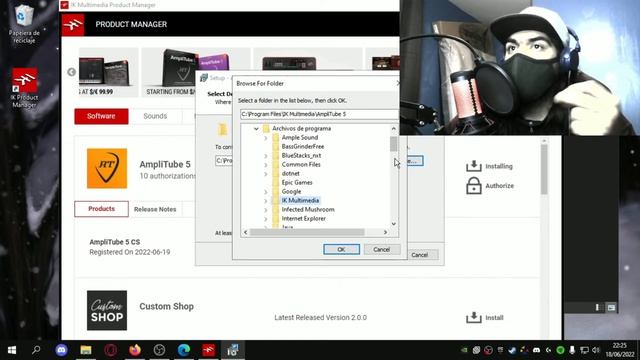The height and width of the screenshot is (360, 640).
Task: Open the taskbar search magnifier
Action: point(36,350)
